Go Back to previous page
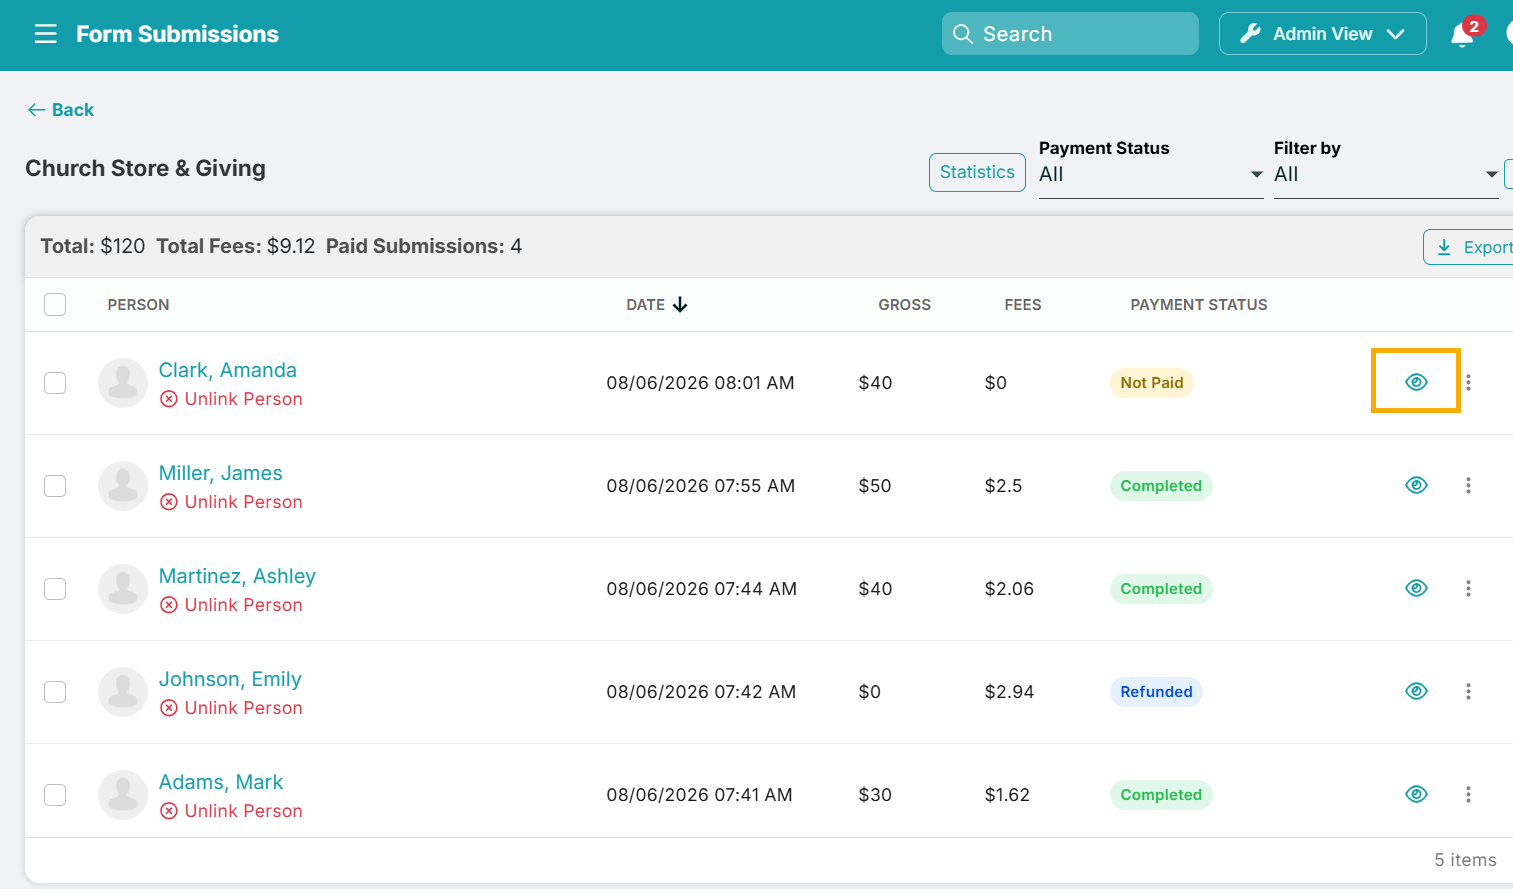 pos(61,110)
